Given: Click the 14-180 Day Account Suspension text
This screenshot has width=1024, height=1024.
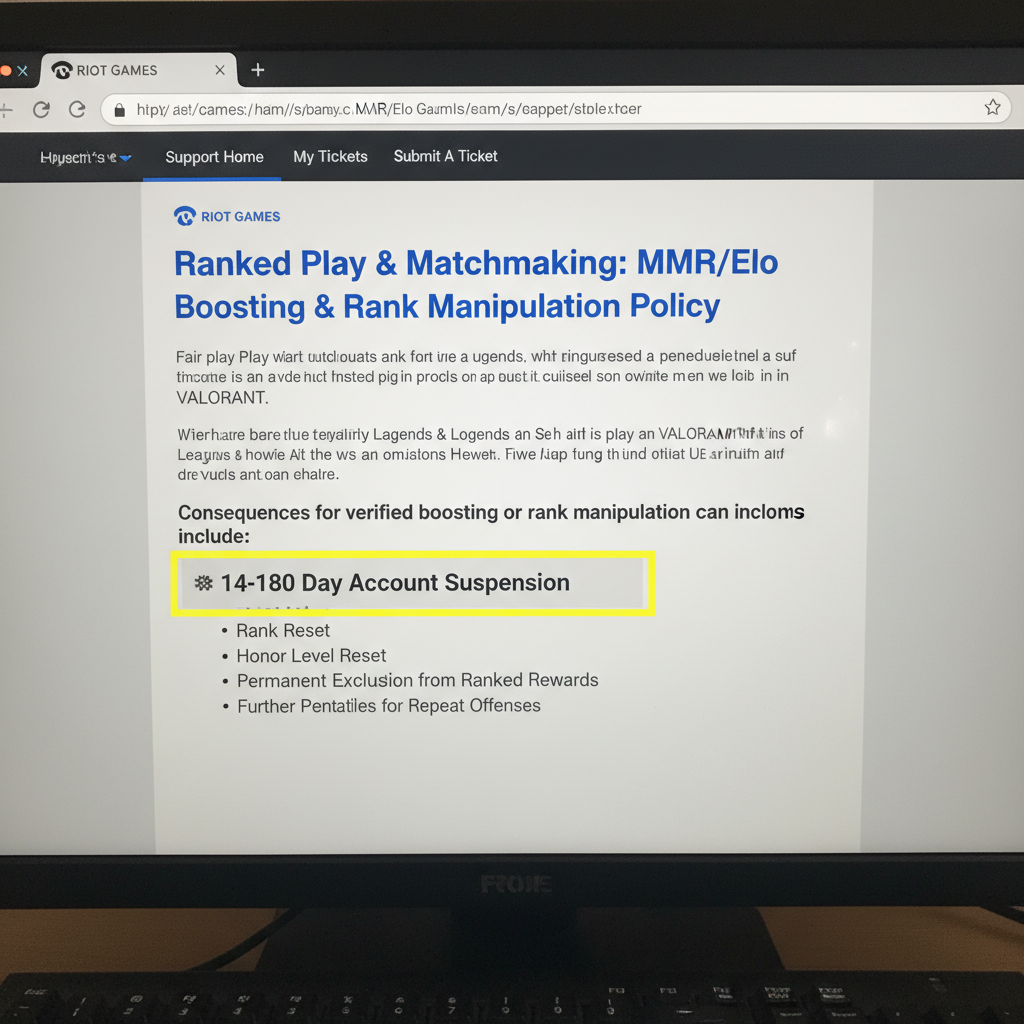Looking at the screenshot, I should tap(395, 583).
